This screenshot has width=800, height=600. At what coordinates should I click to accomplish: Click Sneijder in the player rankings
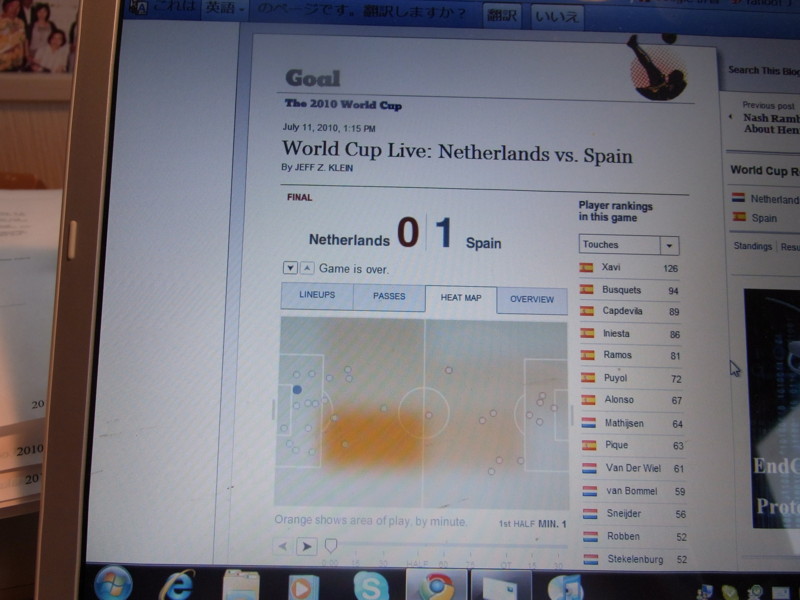[623, 513]
